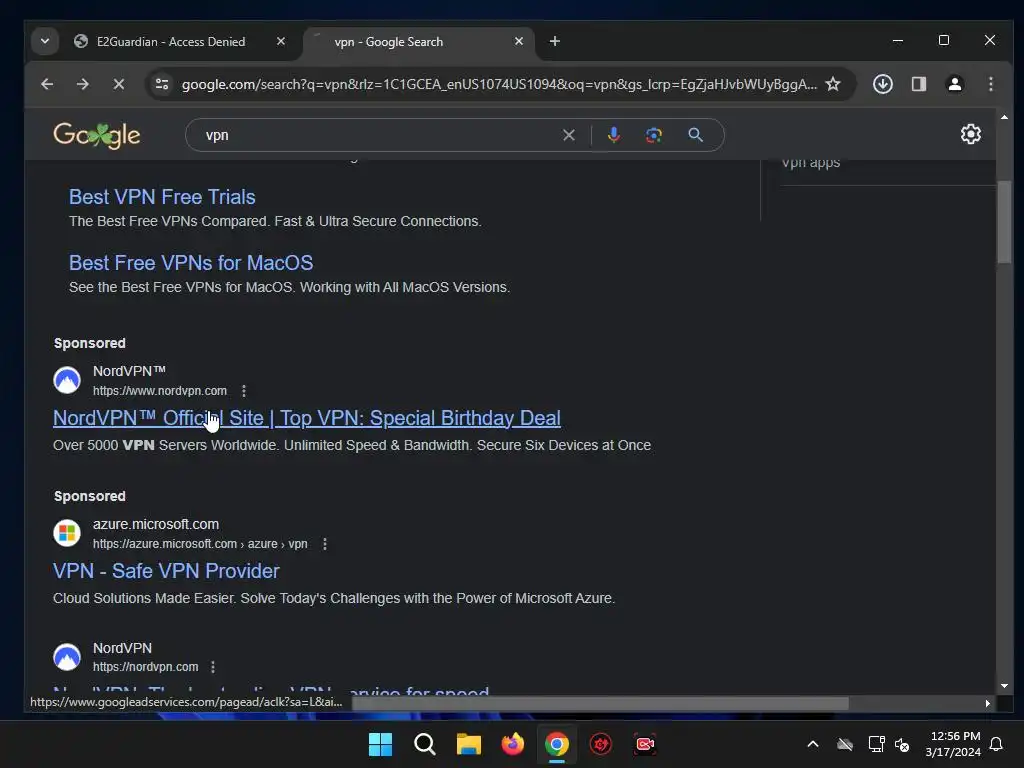Click the Chrome taskbar icon
Viewport: 1024px width, 768px height.
tap(556, 744)
